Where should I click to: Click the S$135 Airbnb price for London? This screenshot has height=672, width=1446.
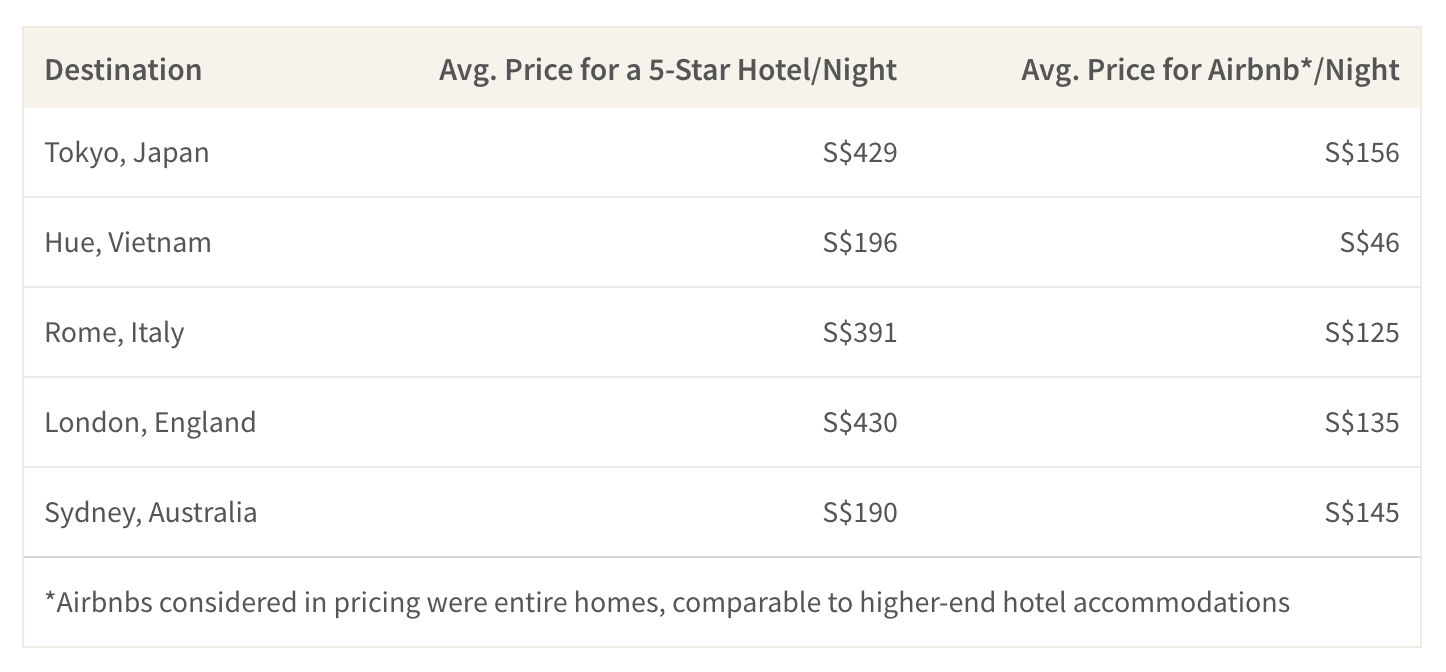tap(1362, 423)
